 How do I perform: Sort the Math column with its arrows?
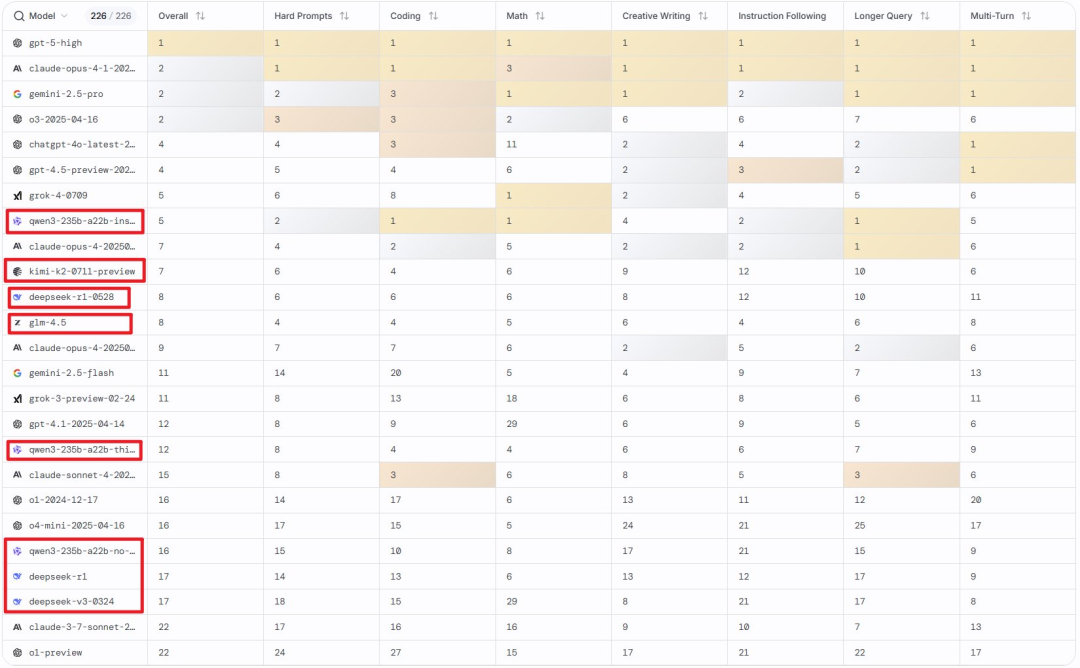pos(540,16)
